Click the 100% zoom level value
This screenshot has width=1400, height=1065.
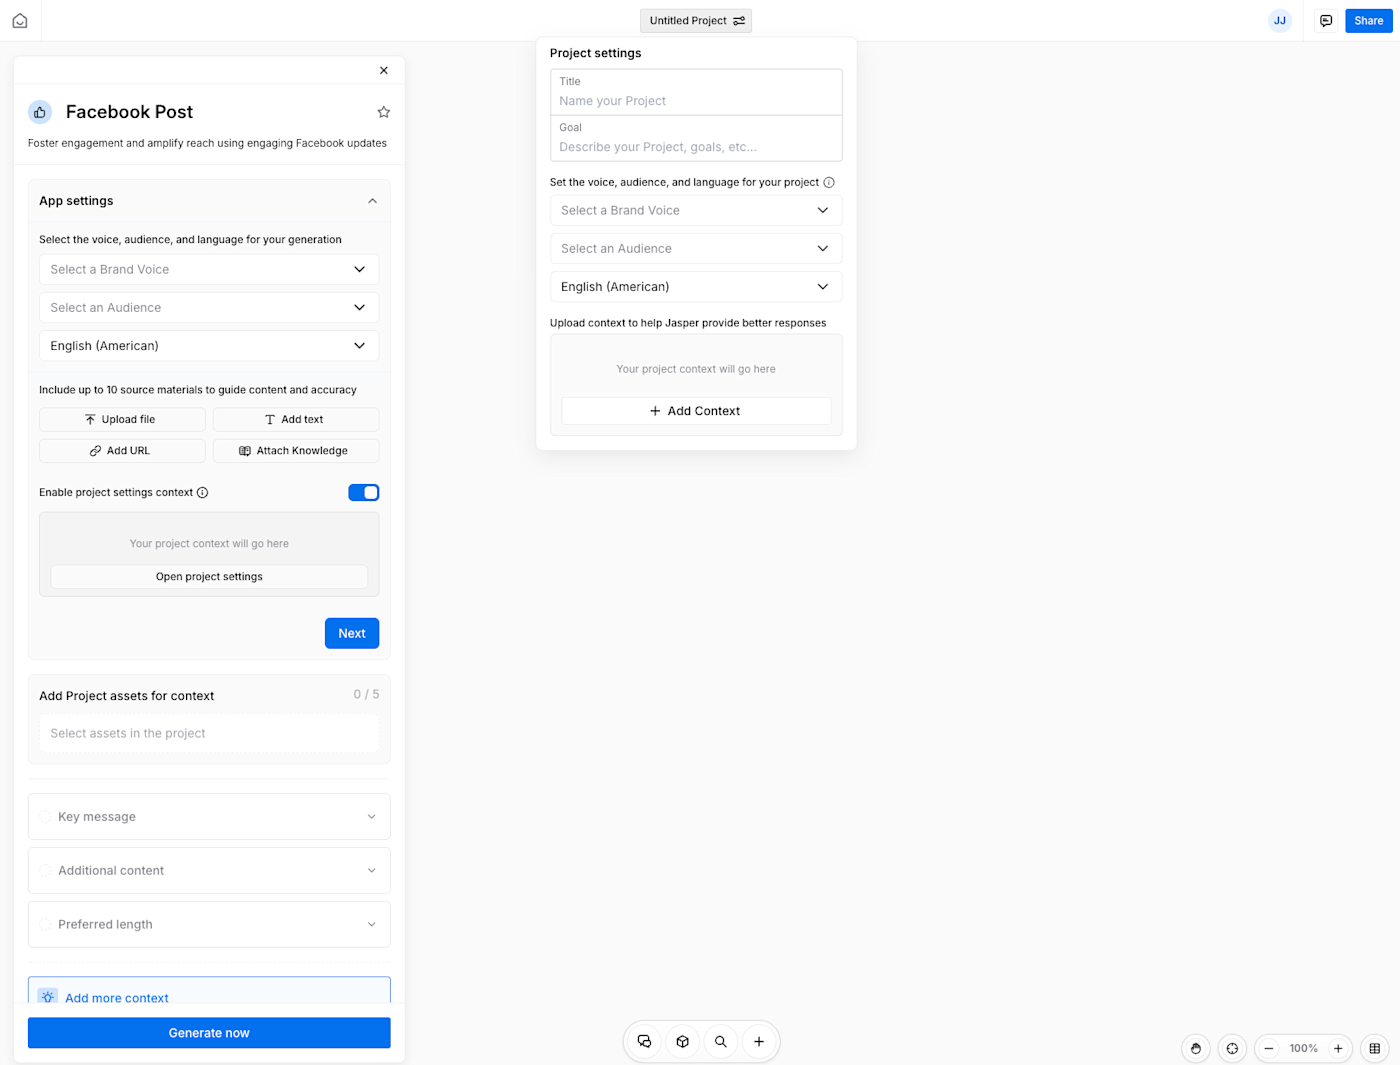[x=1303, y=1048]
